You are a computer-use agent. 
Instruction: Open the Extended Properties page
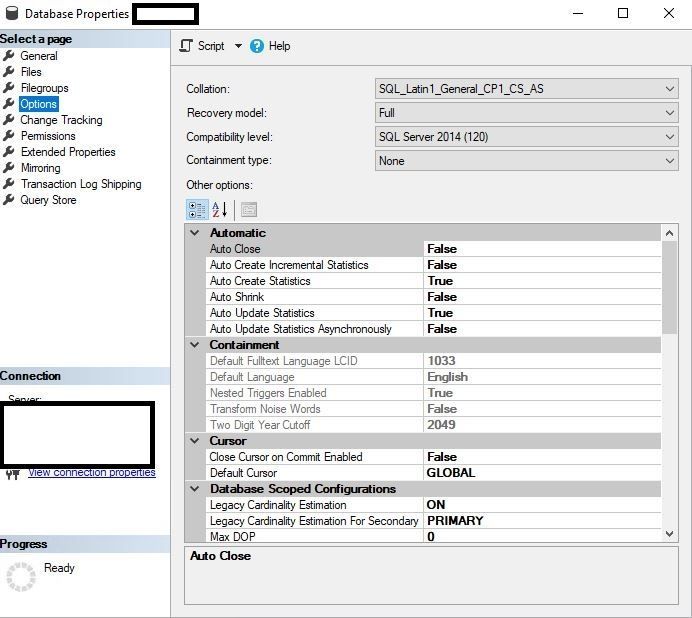(x=68, y=152)
